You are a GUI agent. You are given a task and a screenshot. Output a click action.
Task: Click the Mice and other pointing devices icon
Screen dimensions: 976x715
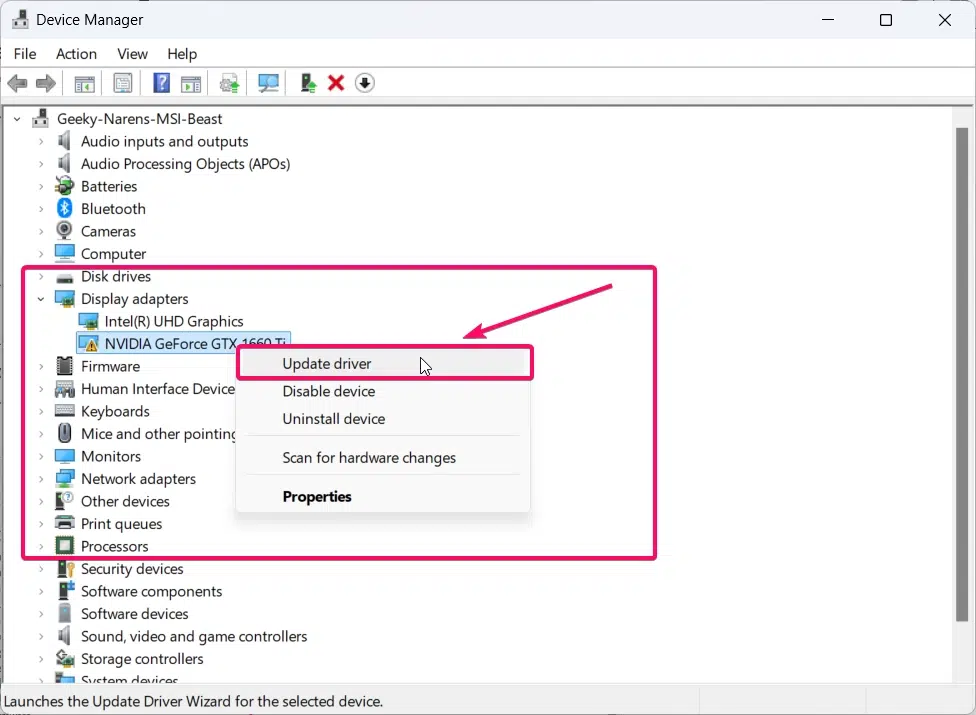64,433
